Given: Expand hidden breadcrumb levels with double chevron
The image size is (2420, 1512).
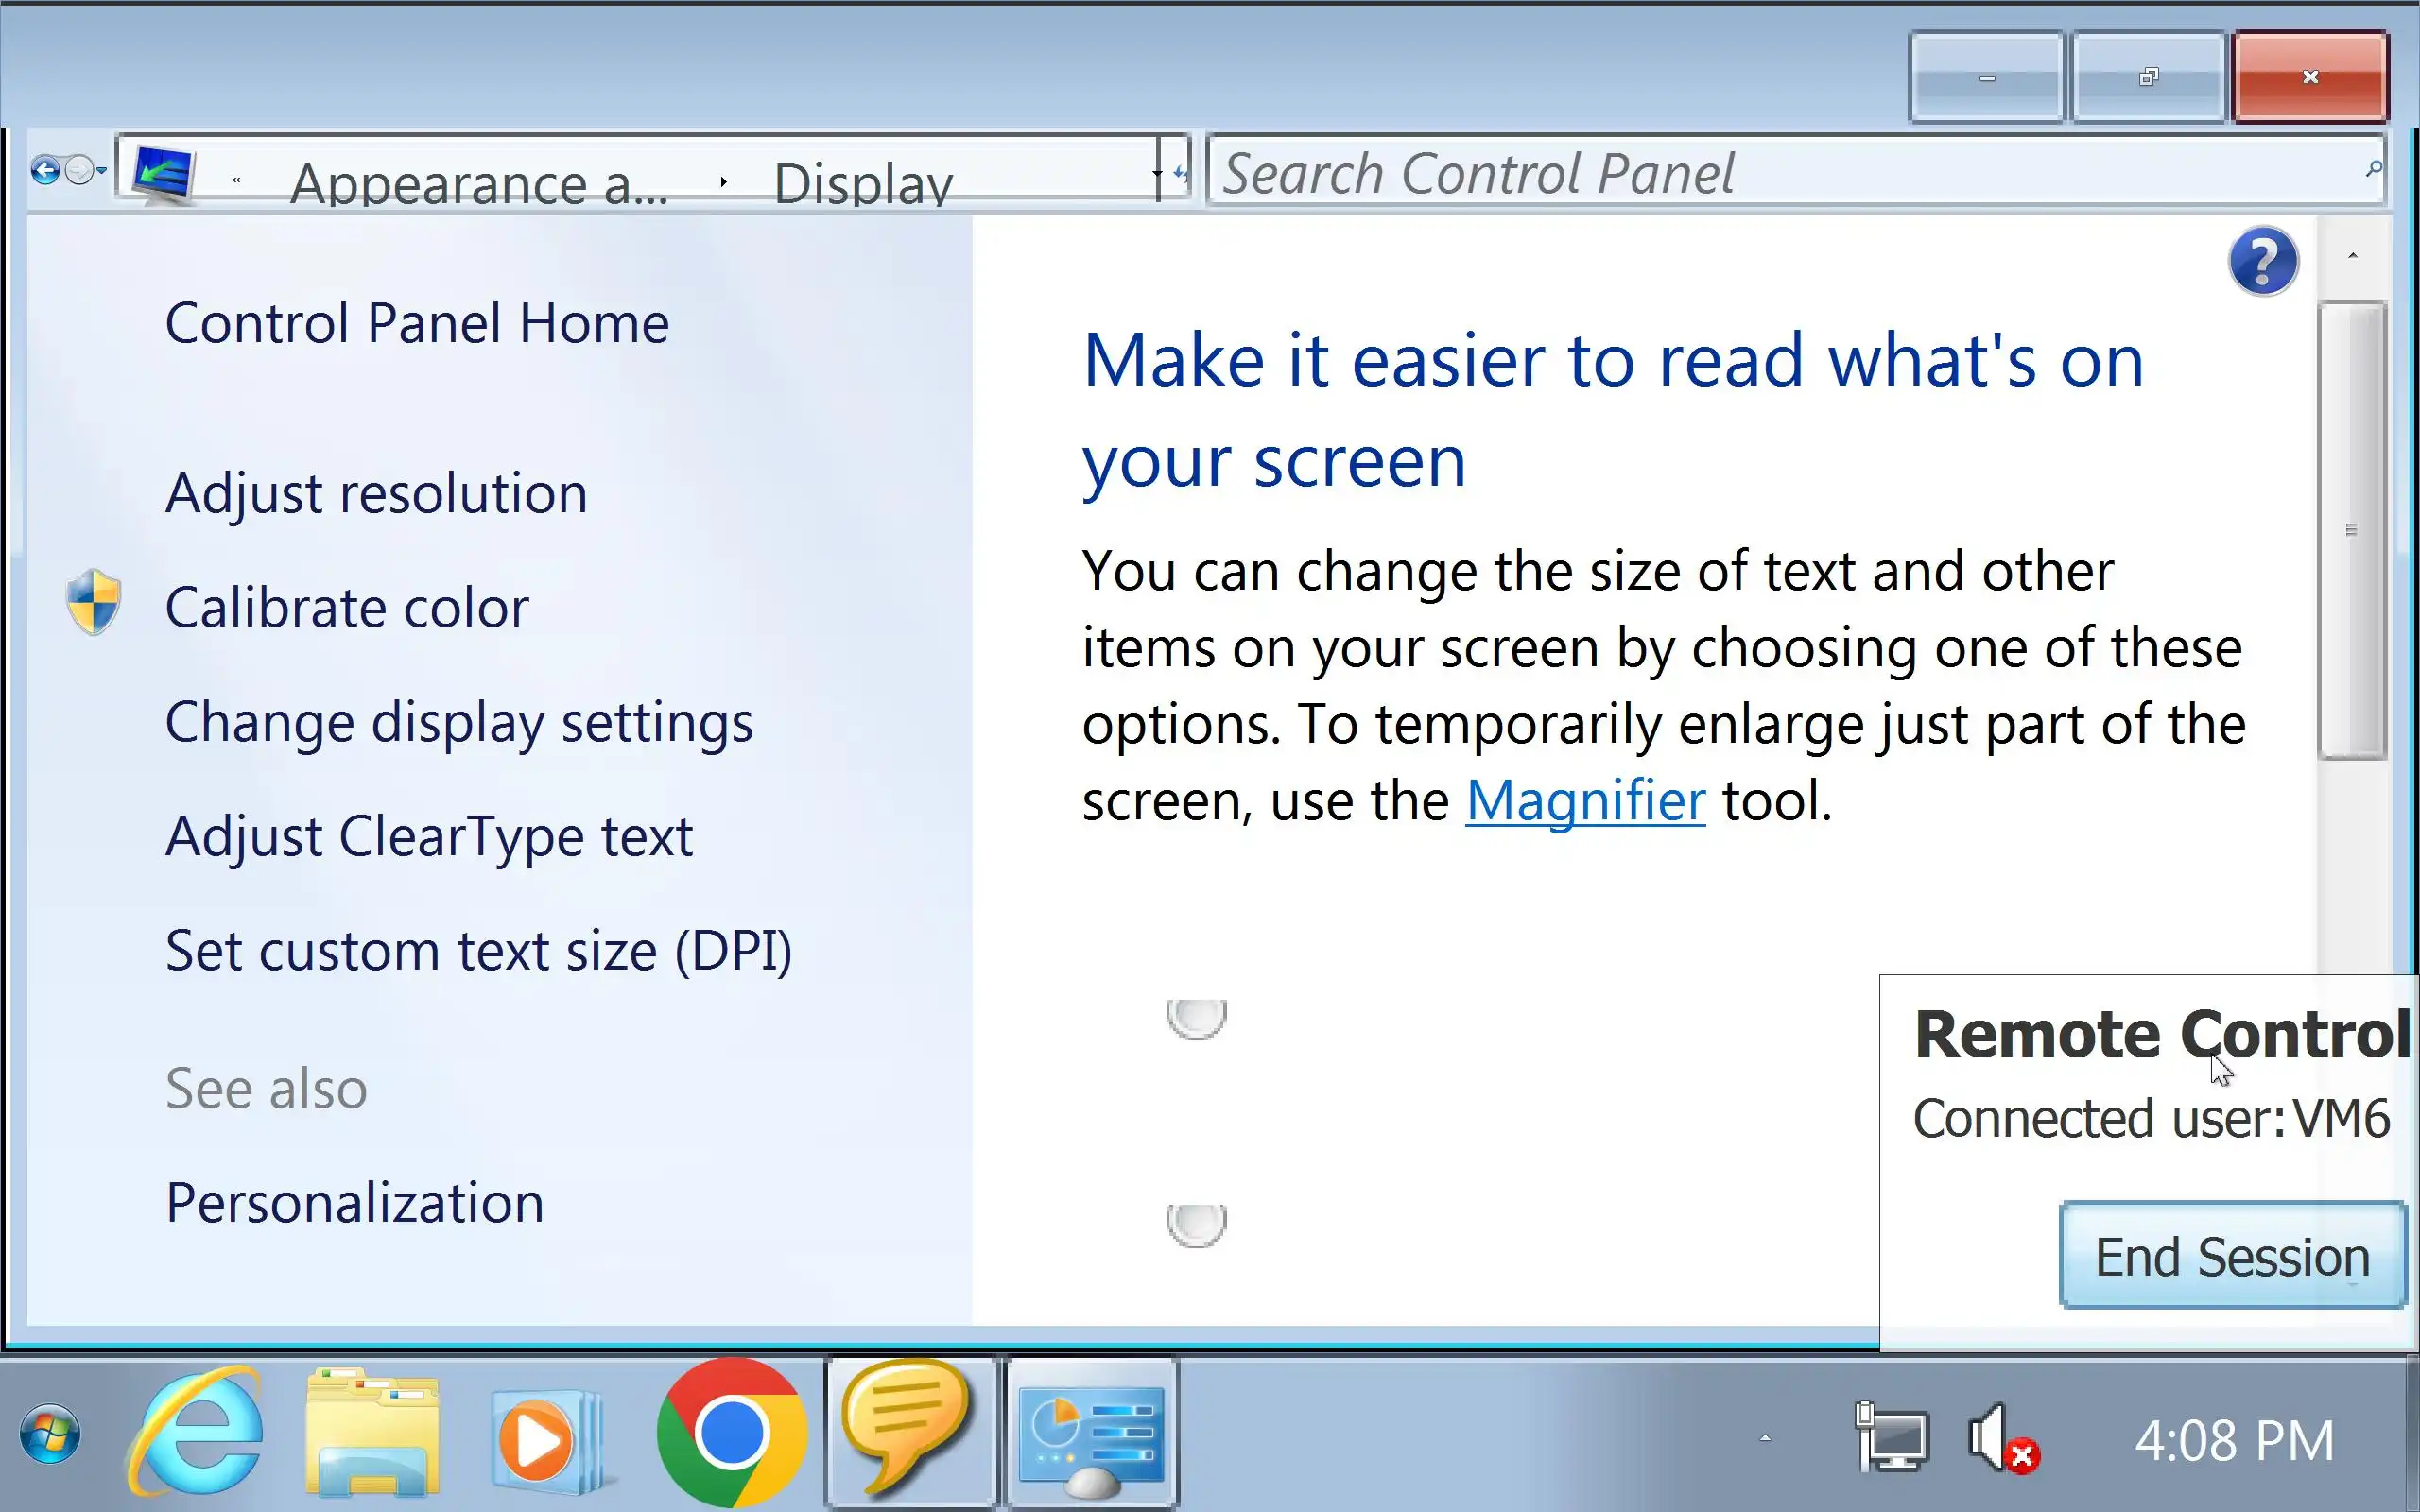Looking at the screenshot, I should click(237, 181).
